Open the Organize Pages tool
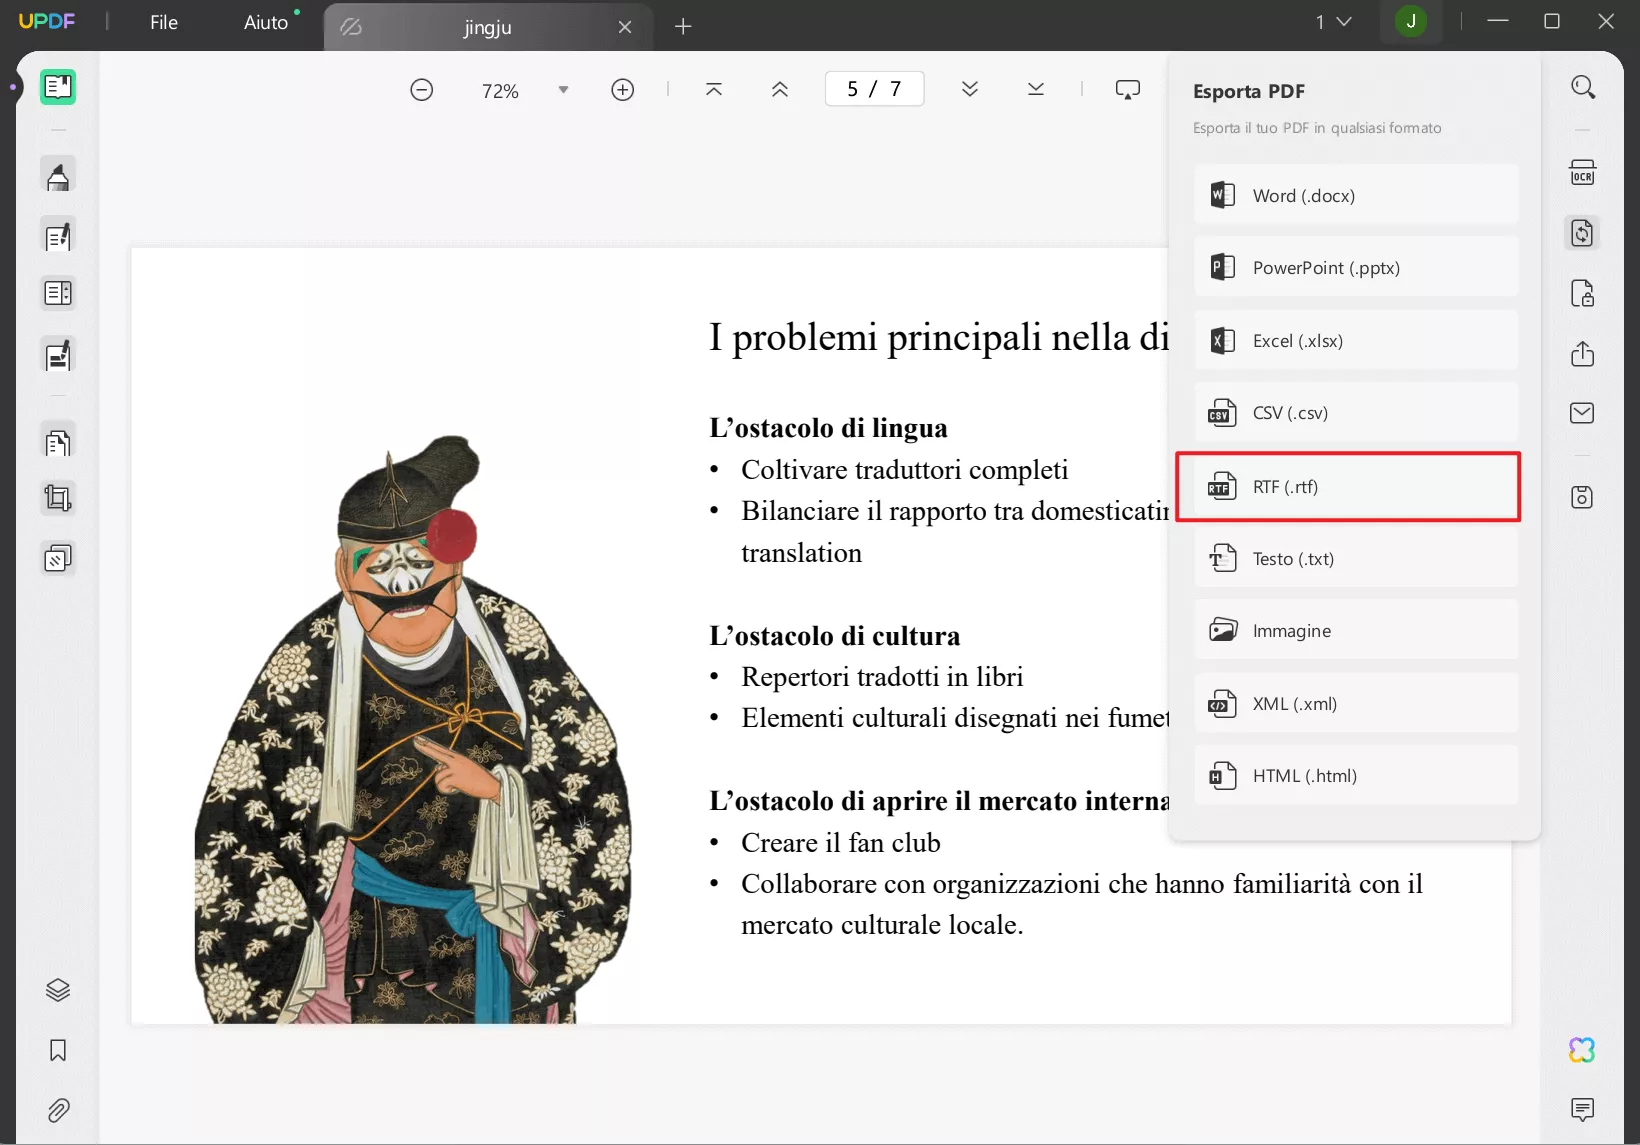The width and height of the screenshot is (1640, 1145). [58, 293]
